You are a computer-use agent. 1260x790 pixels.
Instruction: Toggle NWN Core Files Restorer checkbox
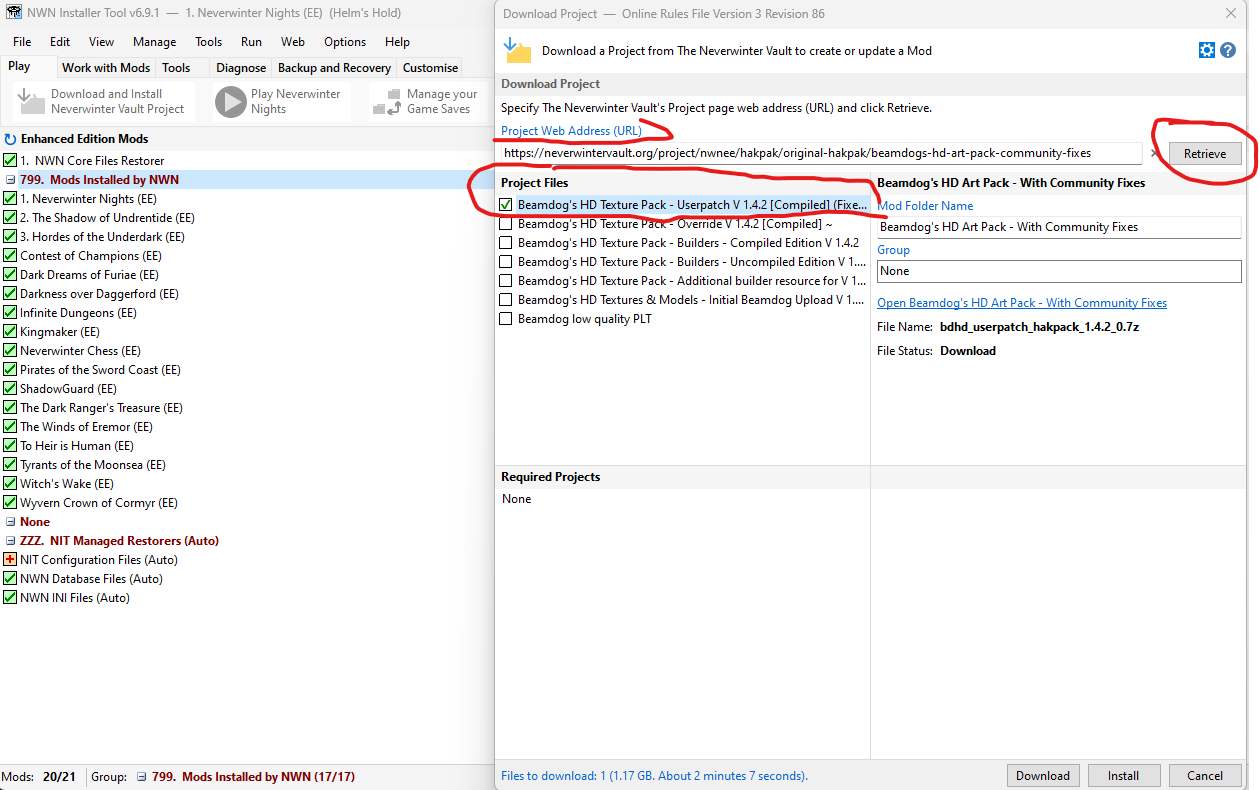tap(10, 161)
